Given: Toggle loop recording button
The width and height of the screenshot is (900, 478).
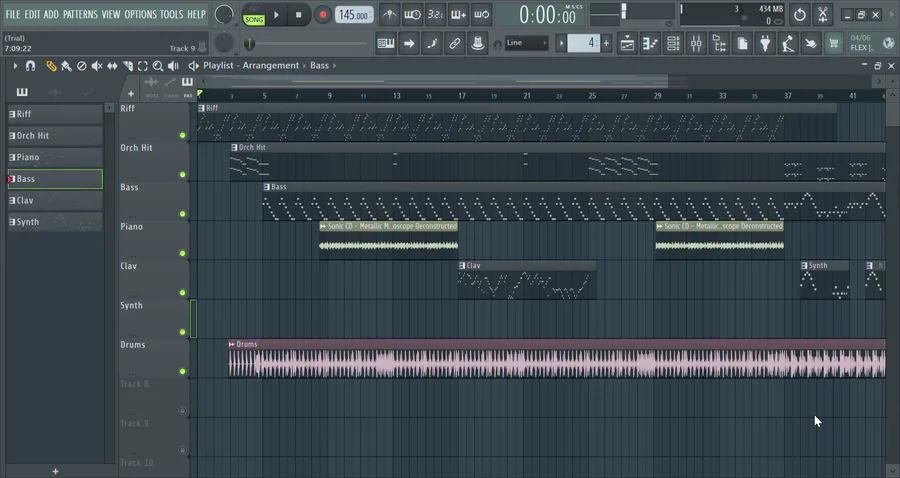Looking at the screenshot, I should coord(481,15).
